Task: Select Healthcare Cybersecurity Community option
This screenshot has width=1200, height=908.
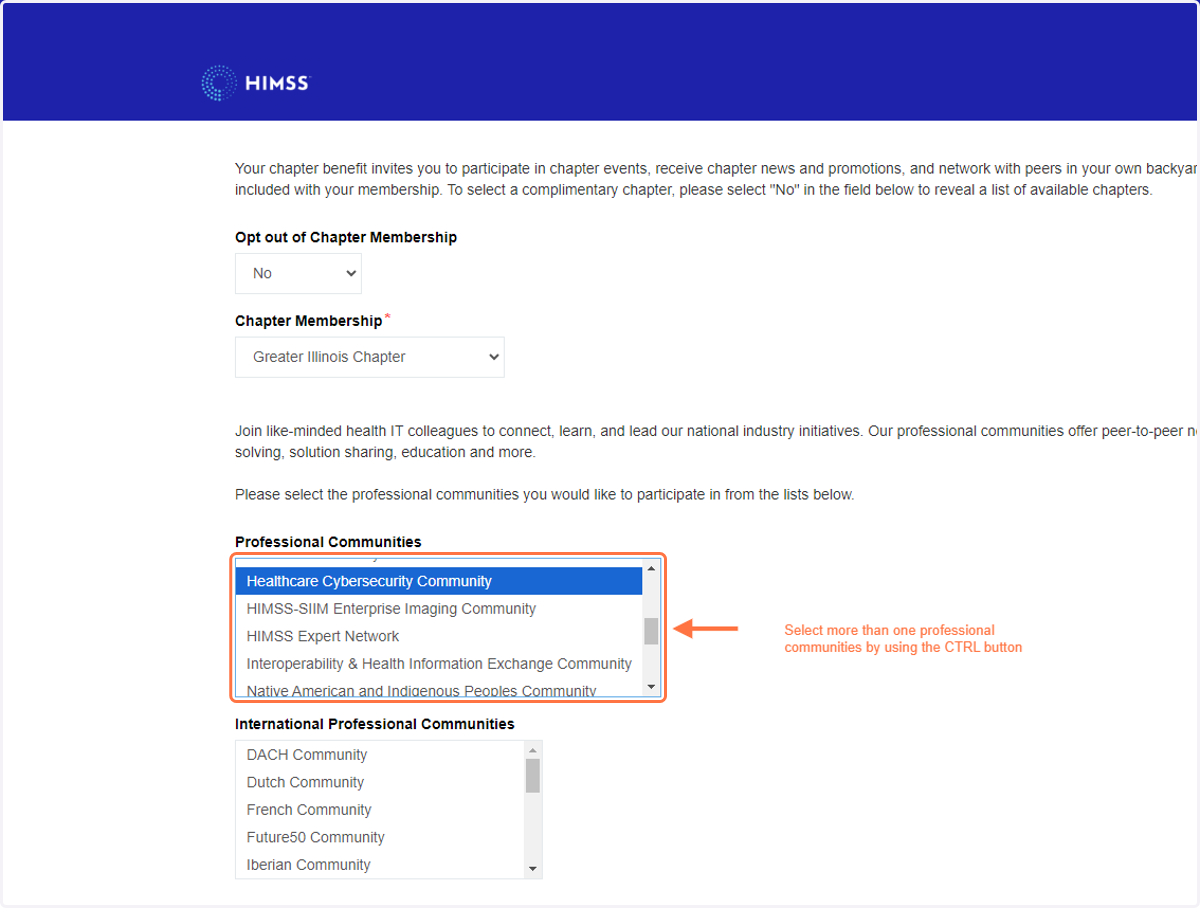Action: [439, 581]
